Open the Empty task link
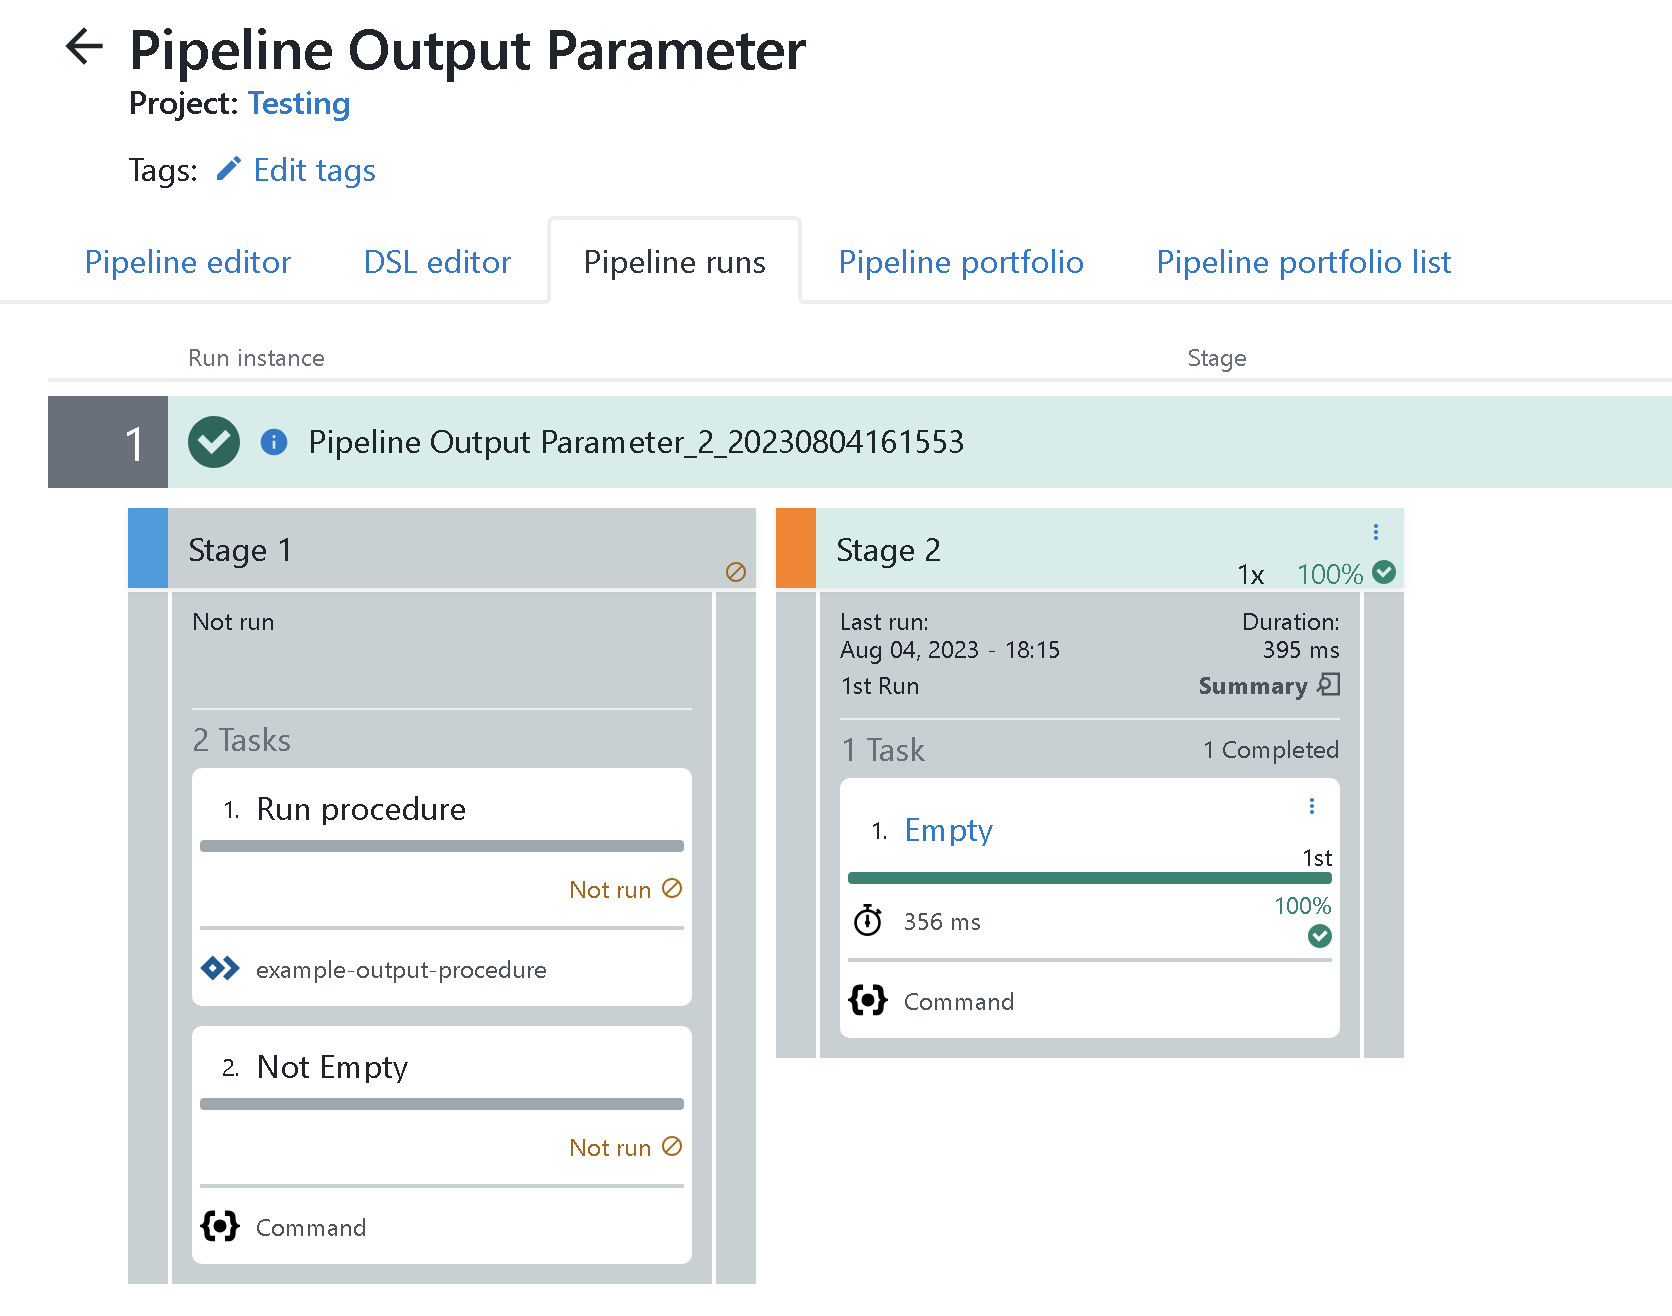The image size is (1672, 1316). [948, 830]
